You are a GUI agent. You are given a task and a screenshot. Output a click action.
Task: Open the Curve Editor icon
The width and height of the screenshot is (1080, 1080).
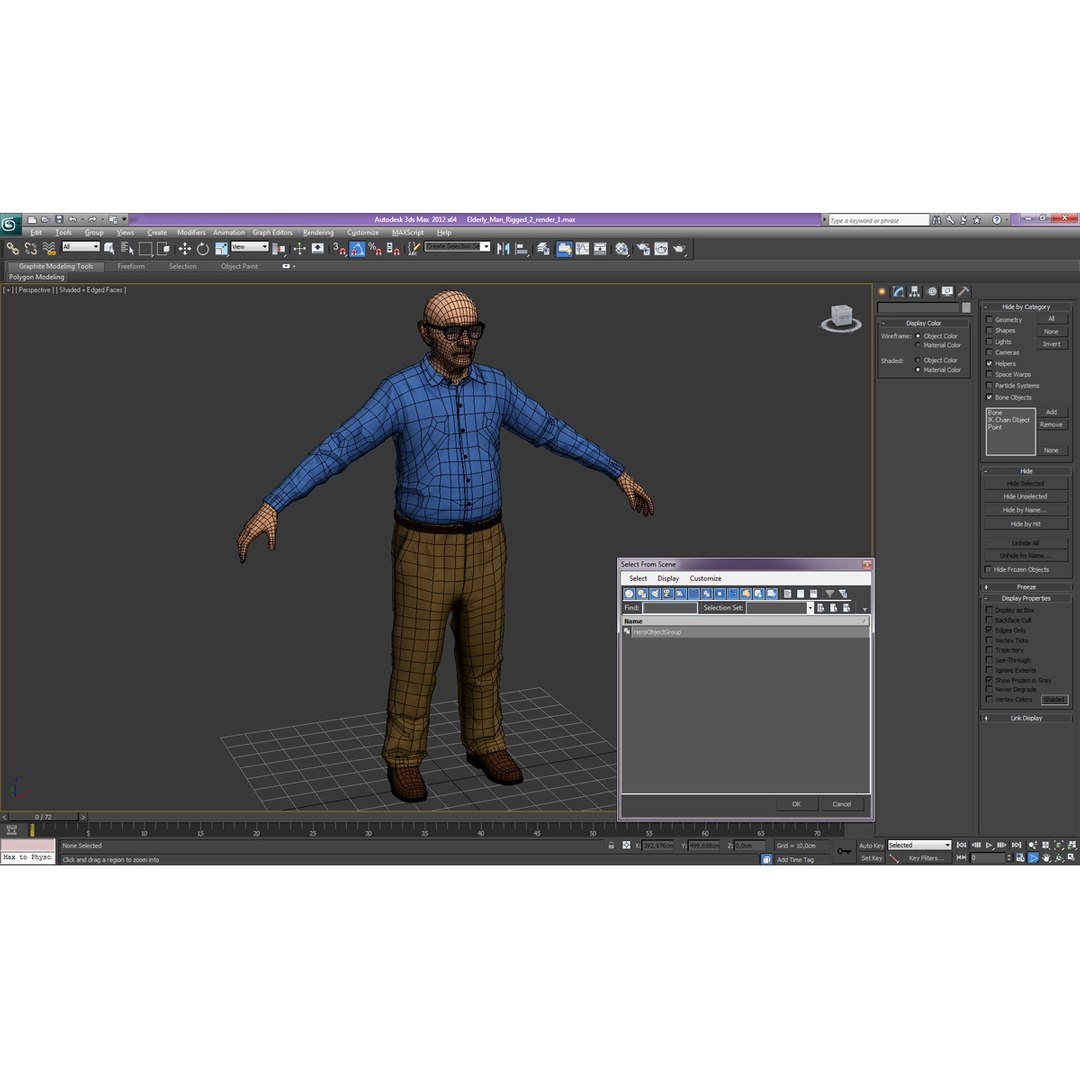coord(583,249)
